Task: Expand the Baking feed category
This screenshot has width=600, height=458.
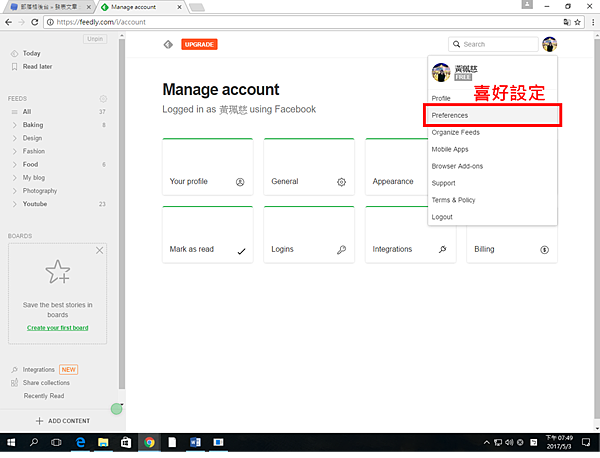Action: (x=15, y=125)
